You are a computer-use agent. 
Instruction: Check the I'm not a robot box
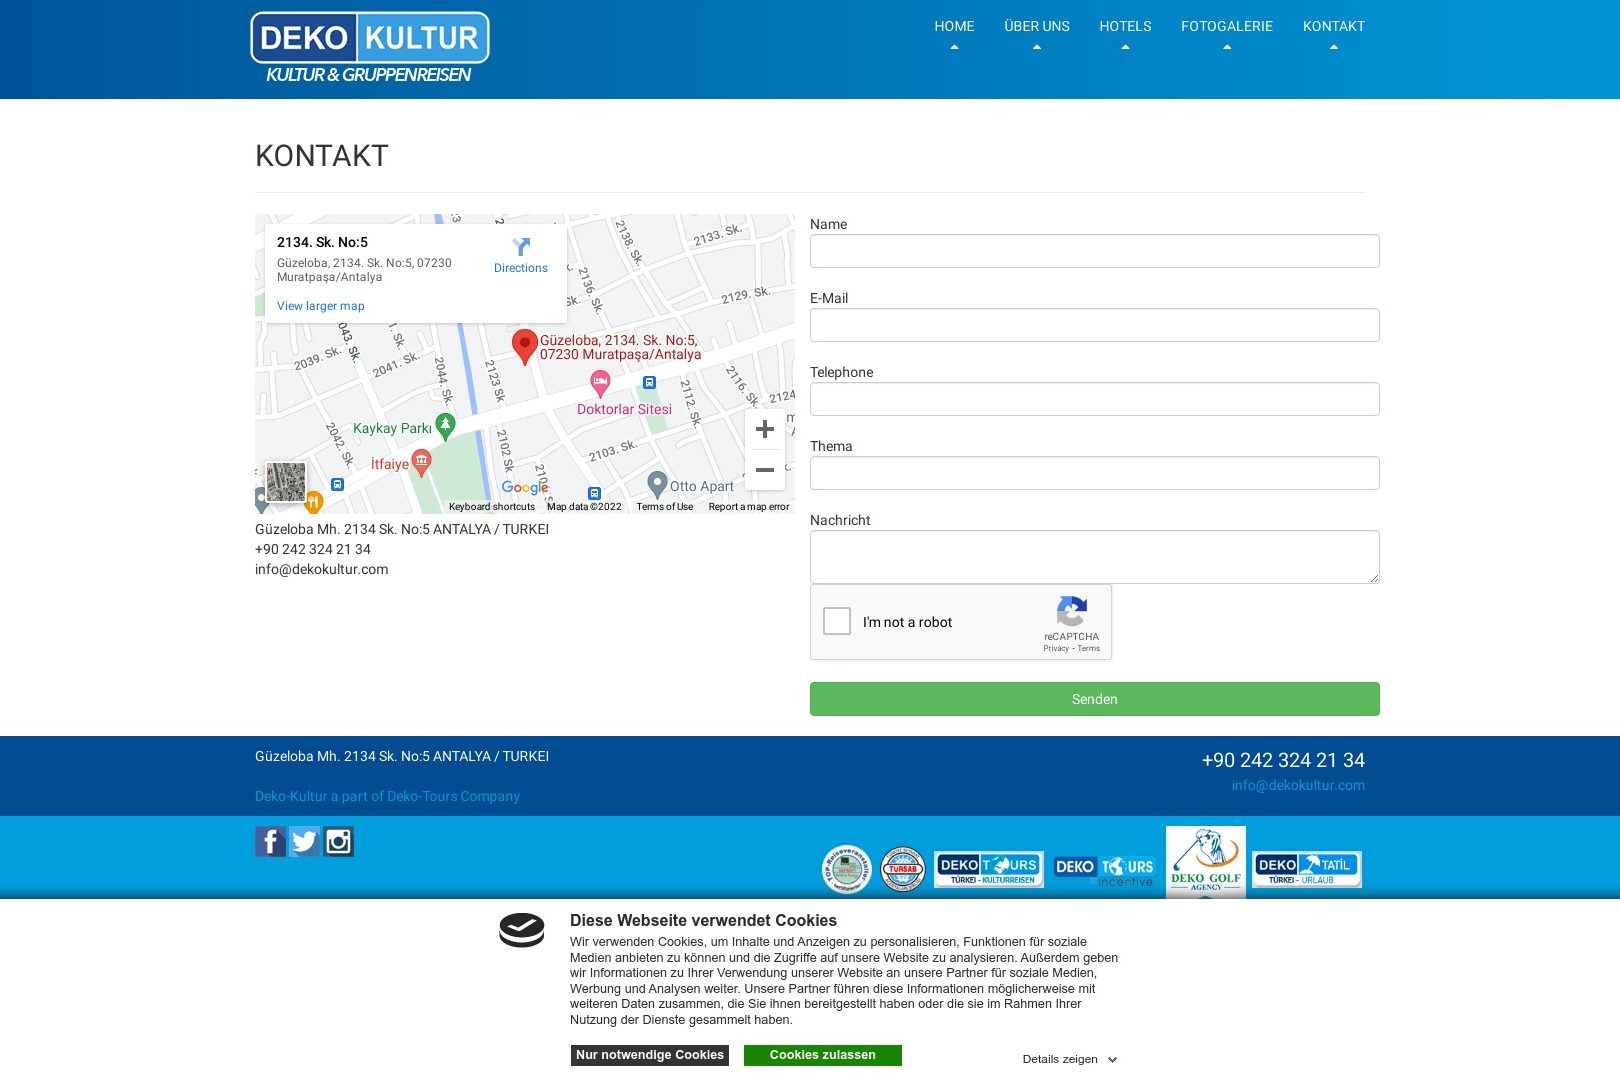(x=837, y=621)
